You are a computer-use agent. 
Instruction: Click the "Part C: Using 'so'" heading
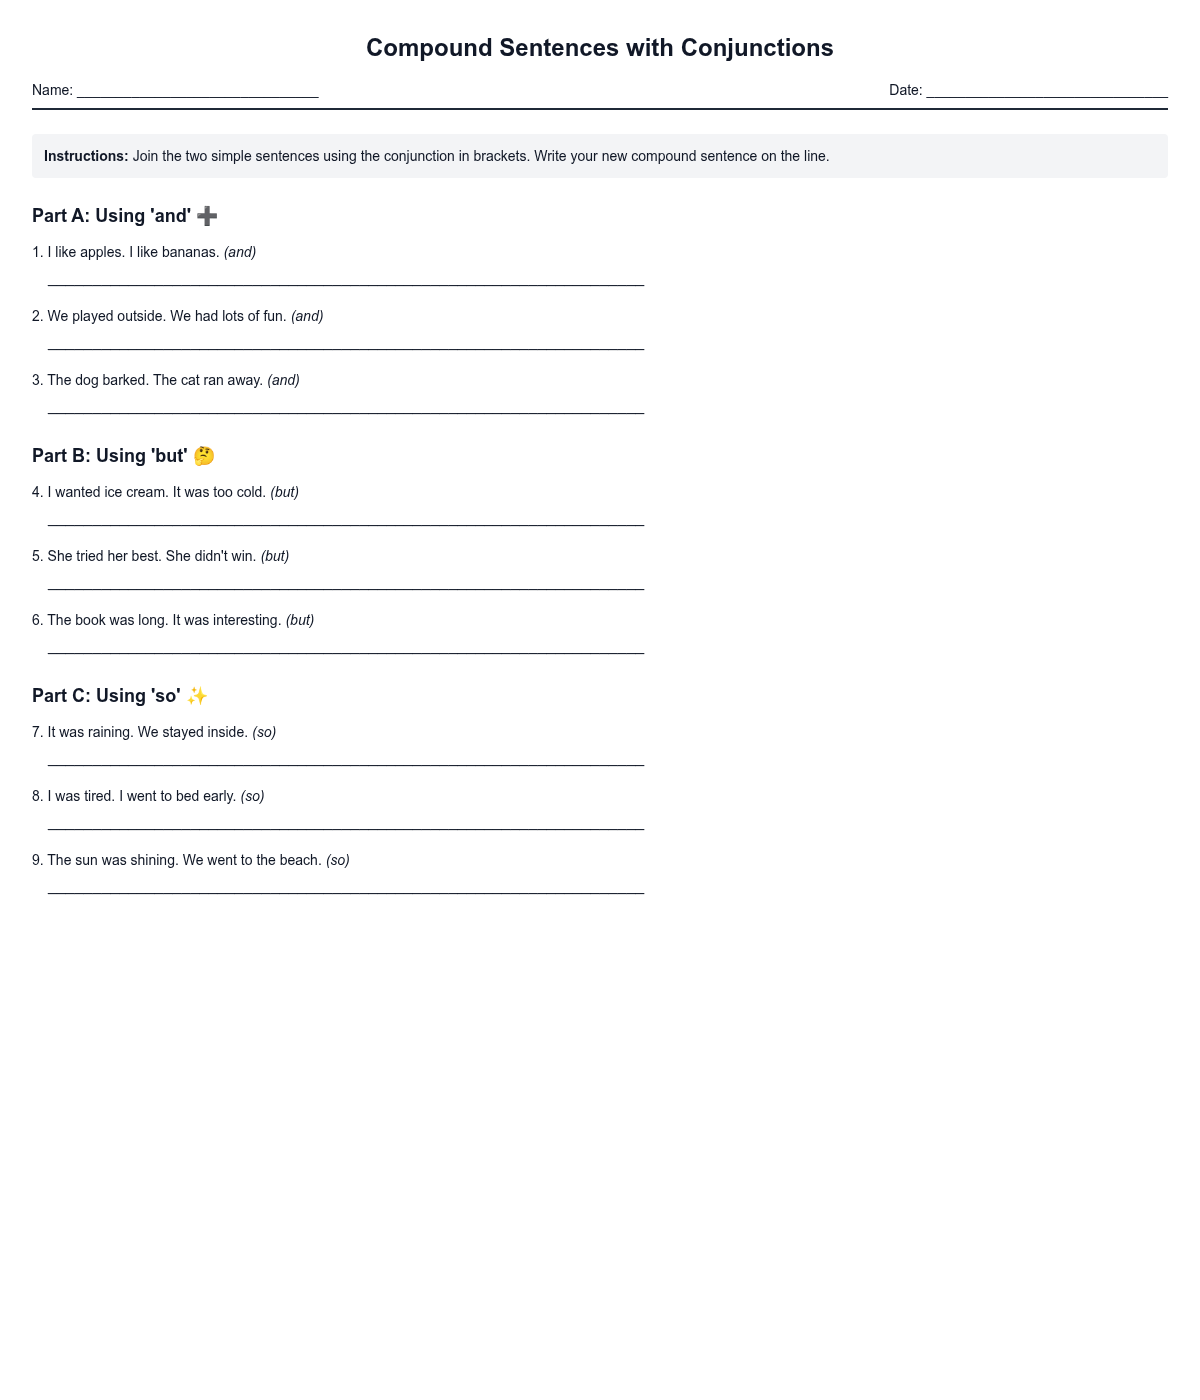pos(106,696)
